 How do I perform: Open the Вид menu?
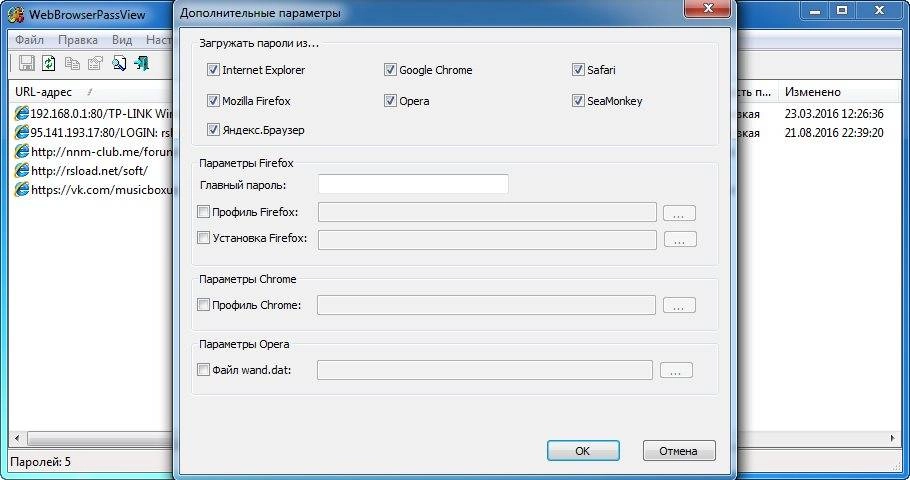(x=122, y=40)
